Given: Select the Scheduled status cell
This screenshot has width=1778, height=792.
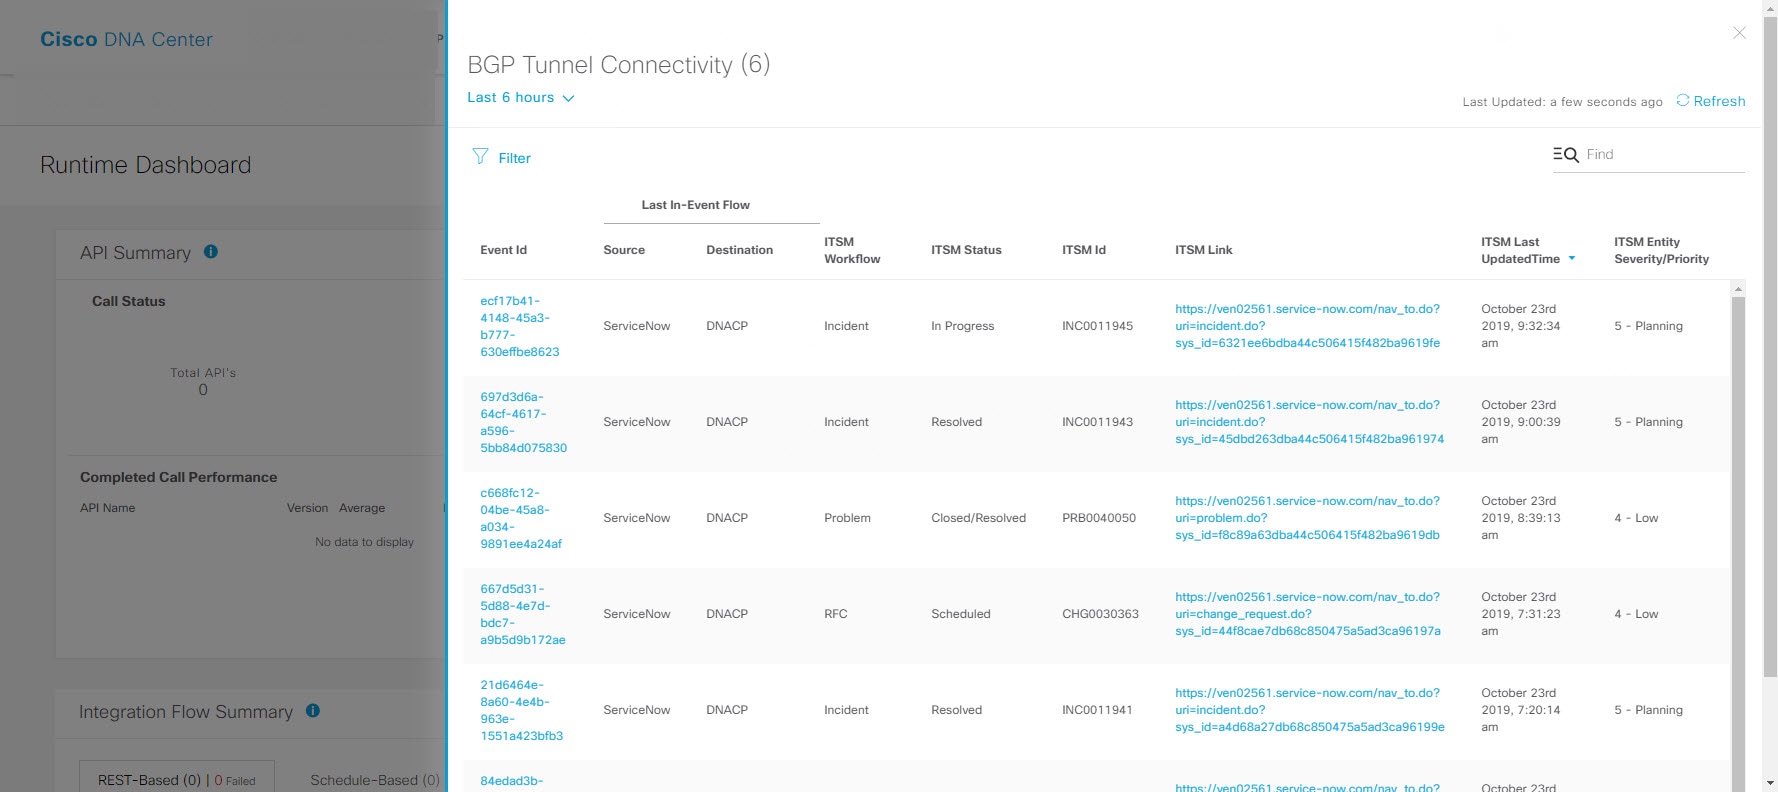Looking at the screenshot, I should point(960,614).
